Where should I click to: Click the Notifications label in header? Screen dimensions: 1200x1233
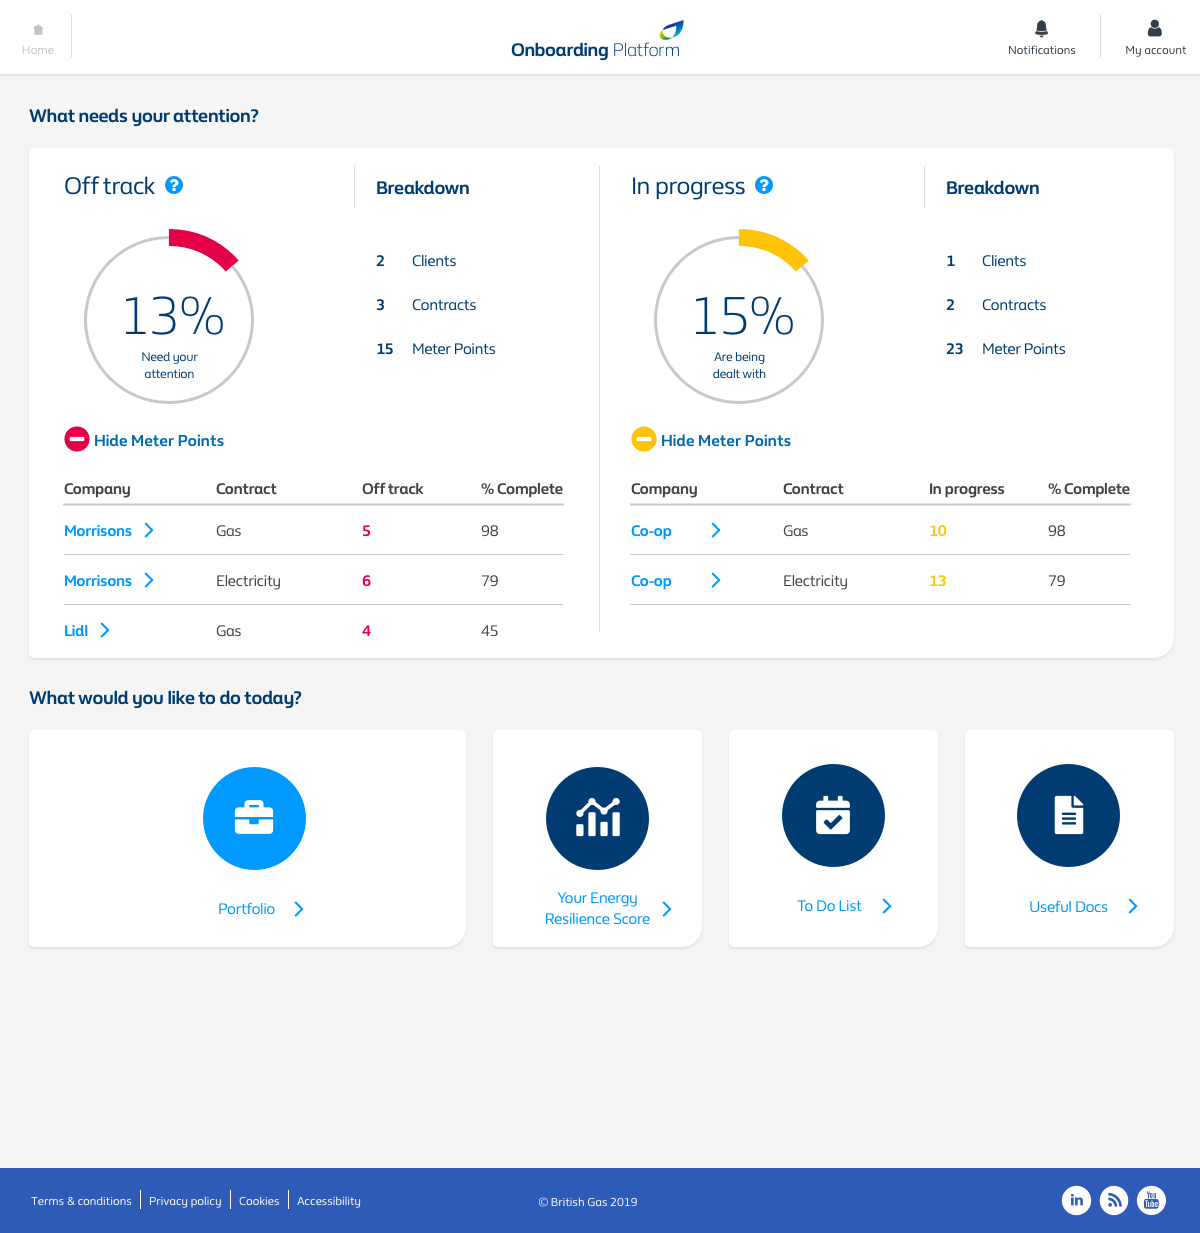point(1042,50)
